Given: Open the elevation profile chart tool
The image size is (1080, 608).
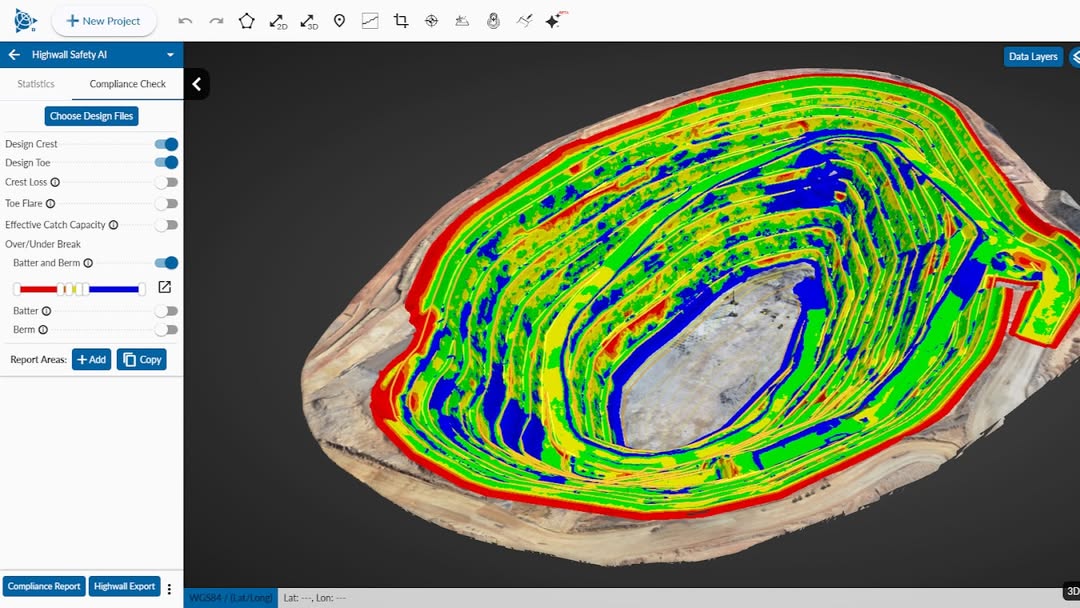Looking at the screenshot, I should (370, 21).
